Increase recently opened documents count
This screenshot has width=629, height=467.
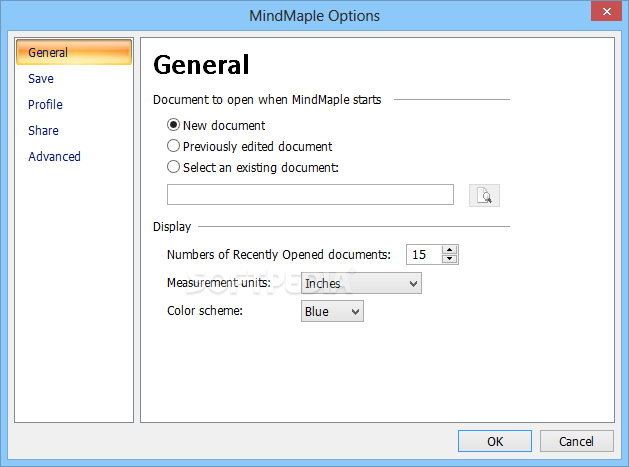[450, 250]
